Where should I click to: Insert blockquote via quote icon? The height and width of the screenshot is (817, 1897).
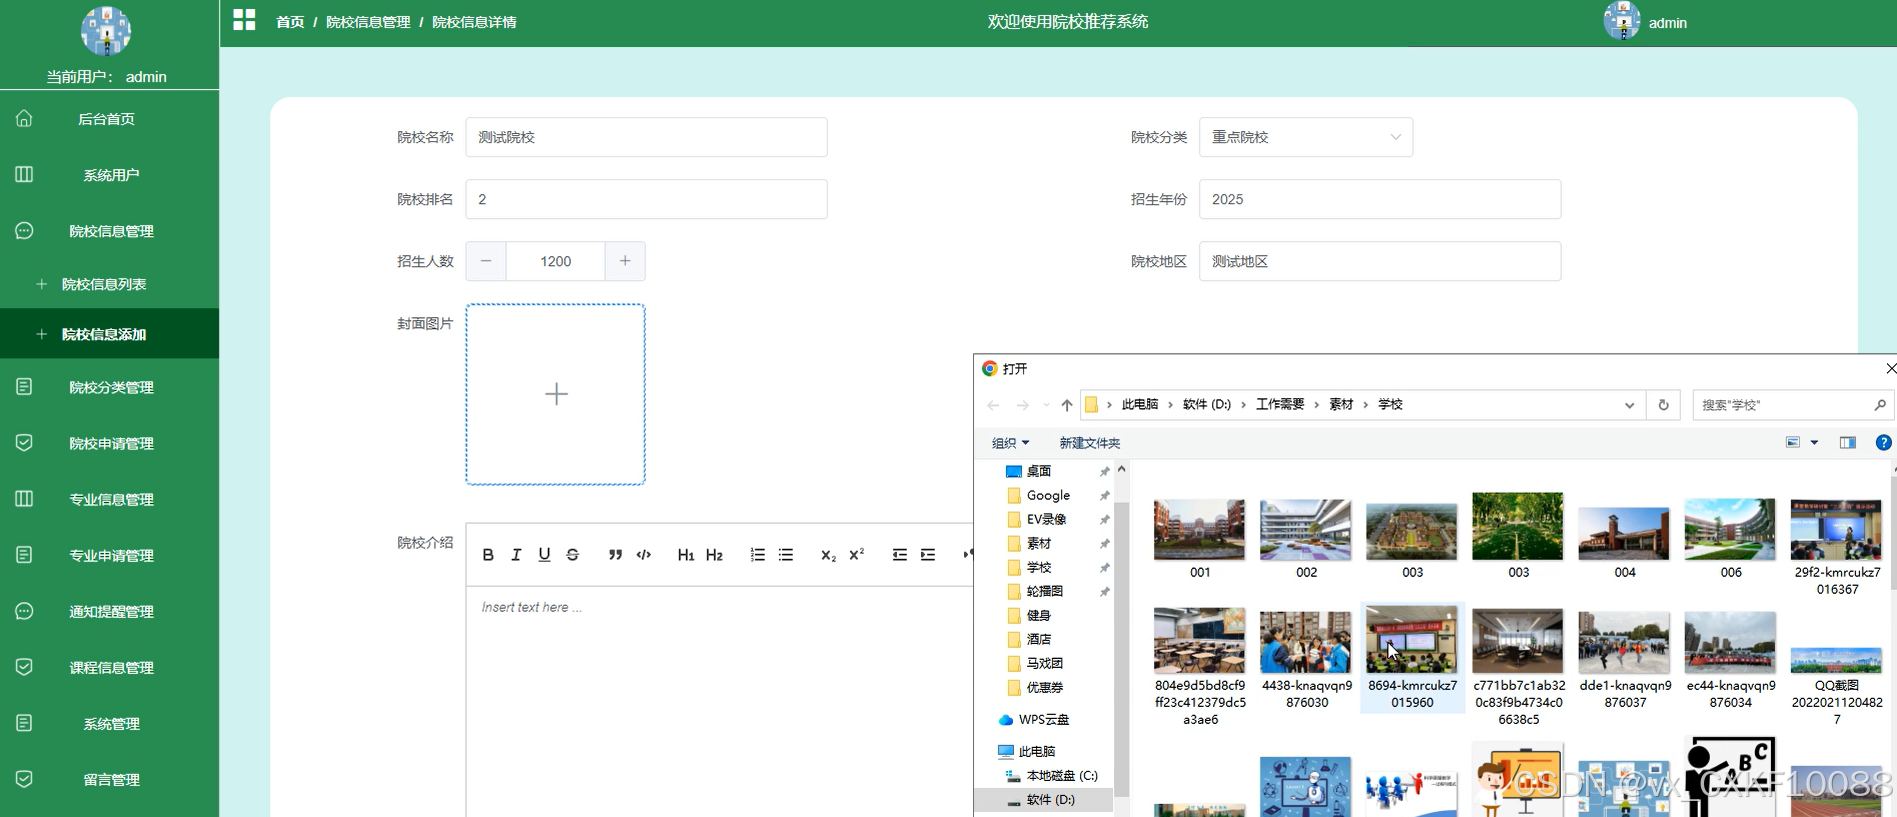pos(615,555)
